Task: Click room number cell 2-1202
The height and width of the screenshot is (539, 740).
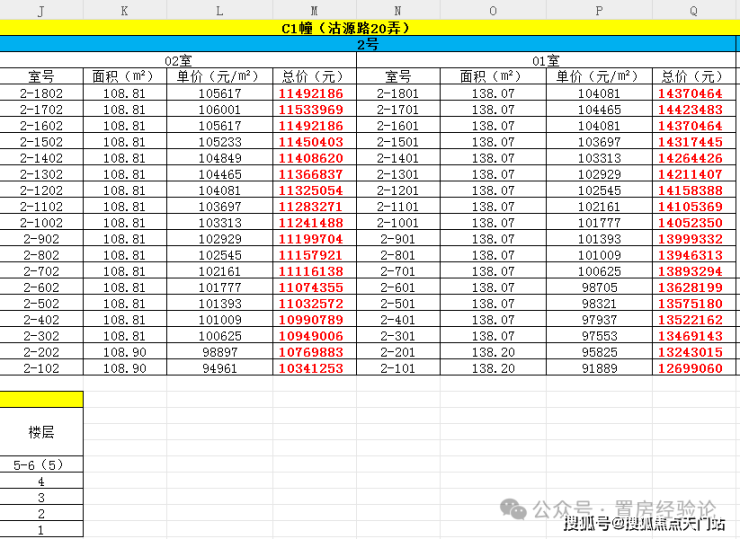Action: (42, 190)
